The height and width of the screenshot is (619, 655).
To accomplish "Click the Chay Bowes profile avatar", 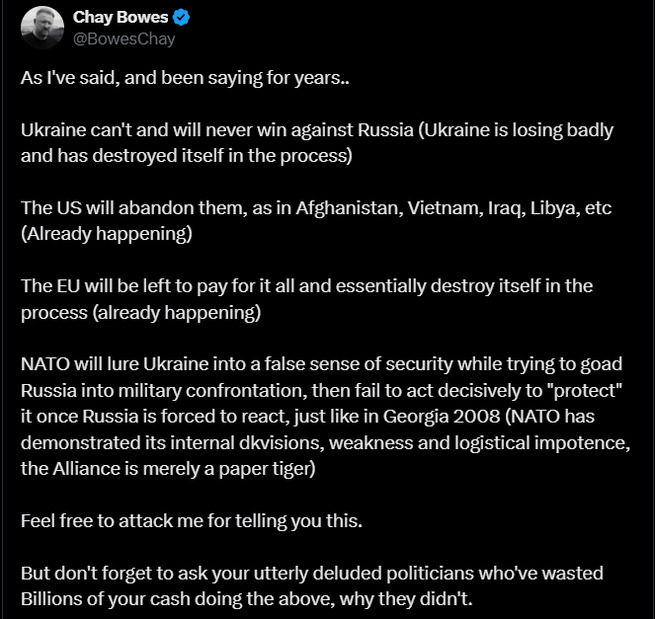I will pyautogui.click(x=40, y=28).
